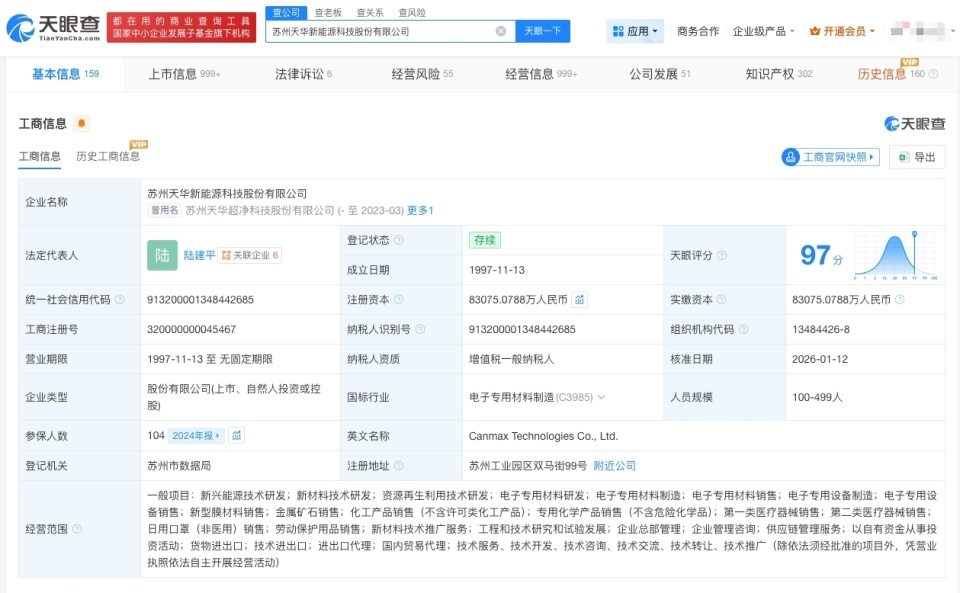Click the help icon beside 注册资本 label
960x593 pixels.
(399, 300)
